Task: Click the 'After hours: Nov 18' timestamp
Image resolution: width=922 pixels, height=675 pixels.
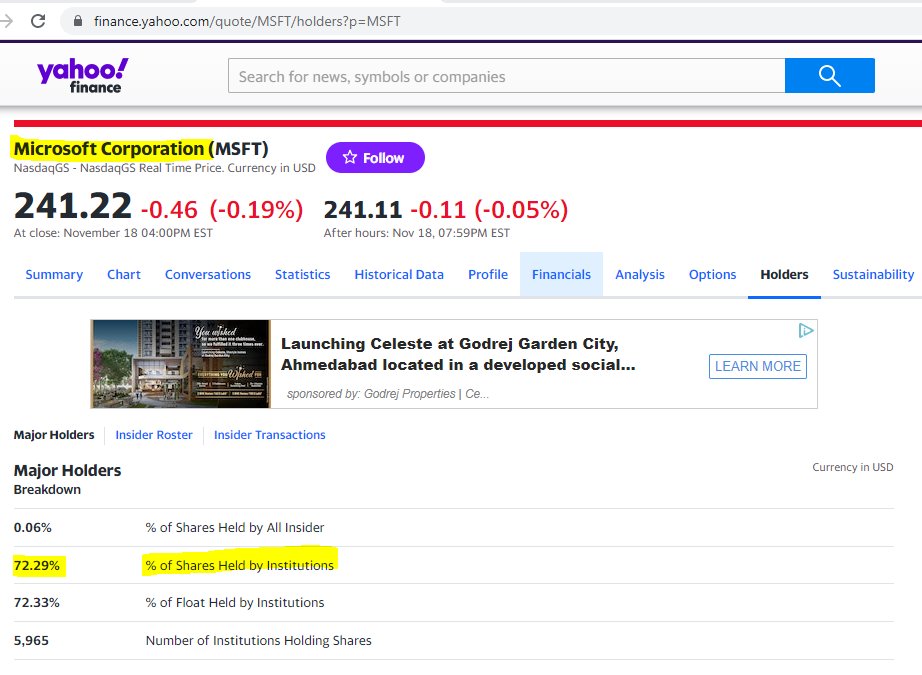Action: 416,233
